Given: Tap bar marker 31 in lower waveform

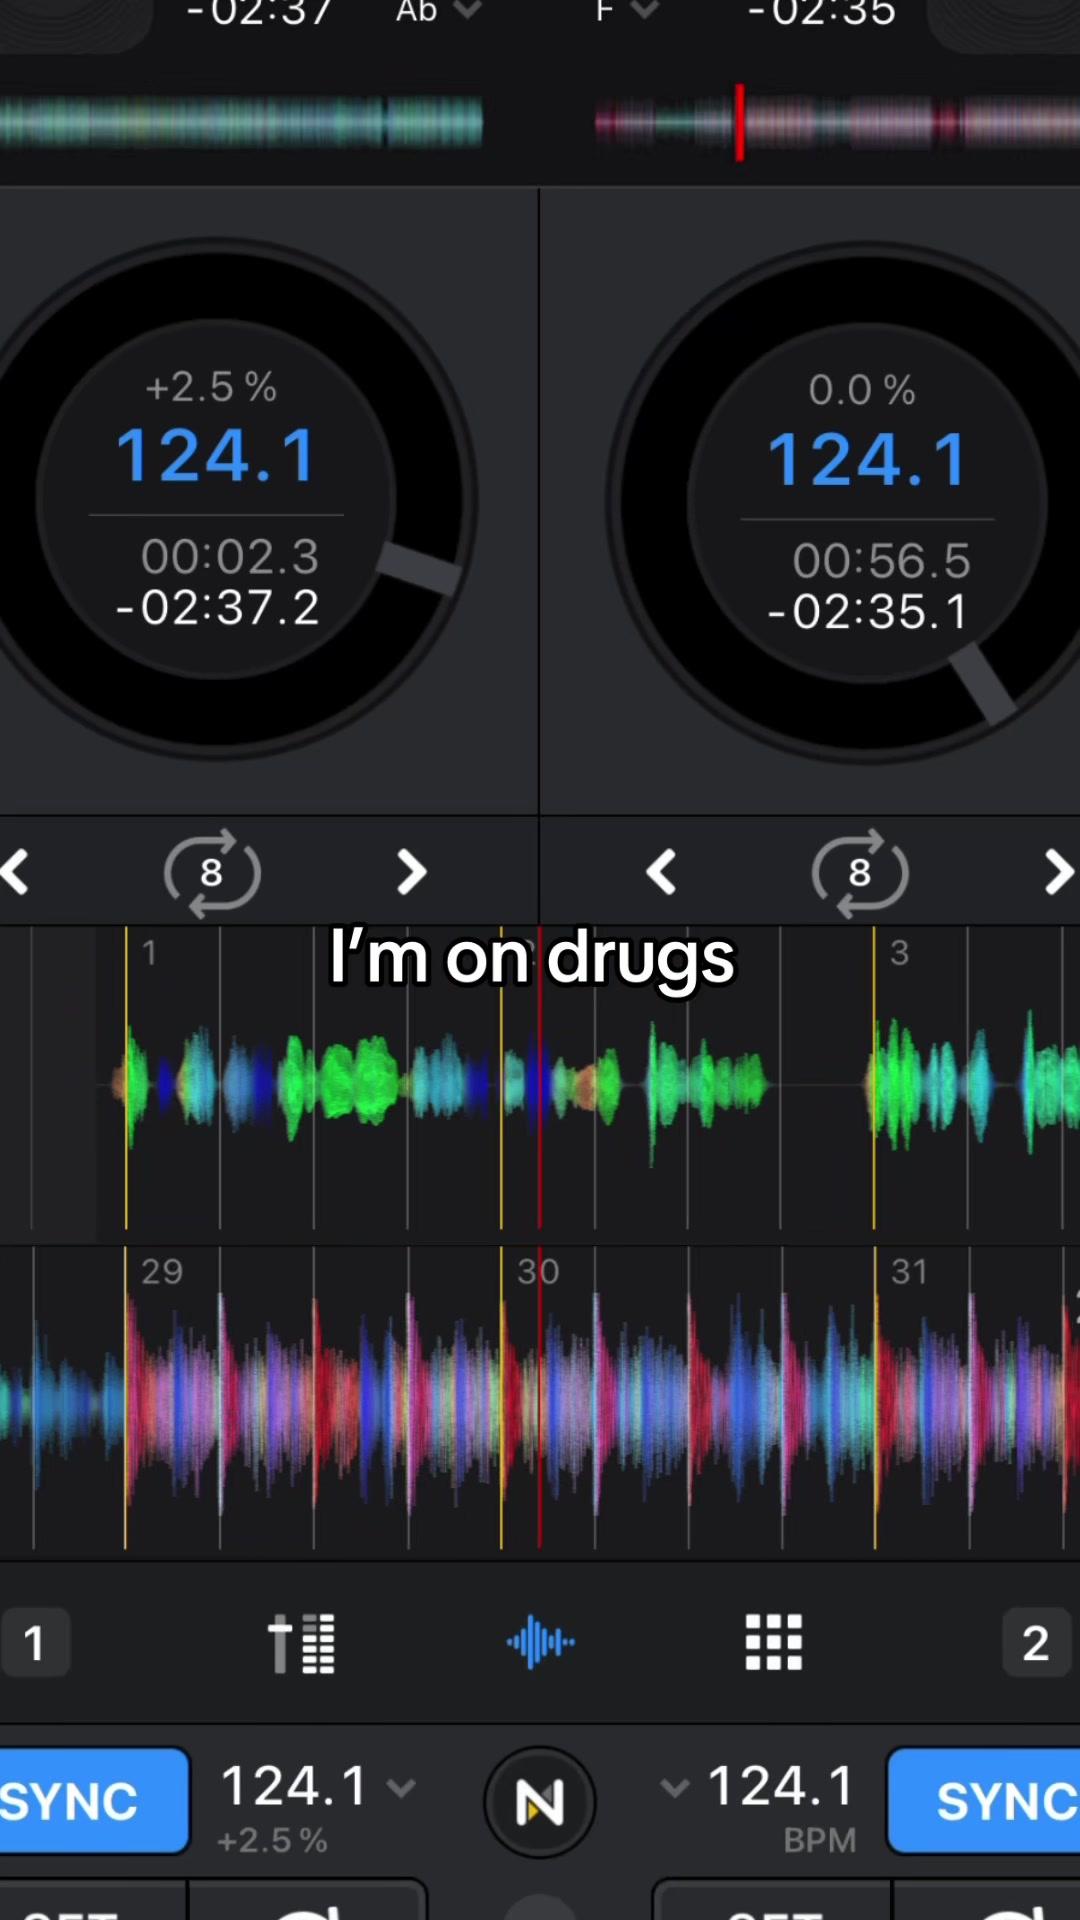Looking at the screenshot, I should [x=909, y=1272].
